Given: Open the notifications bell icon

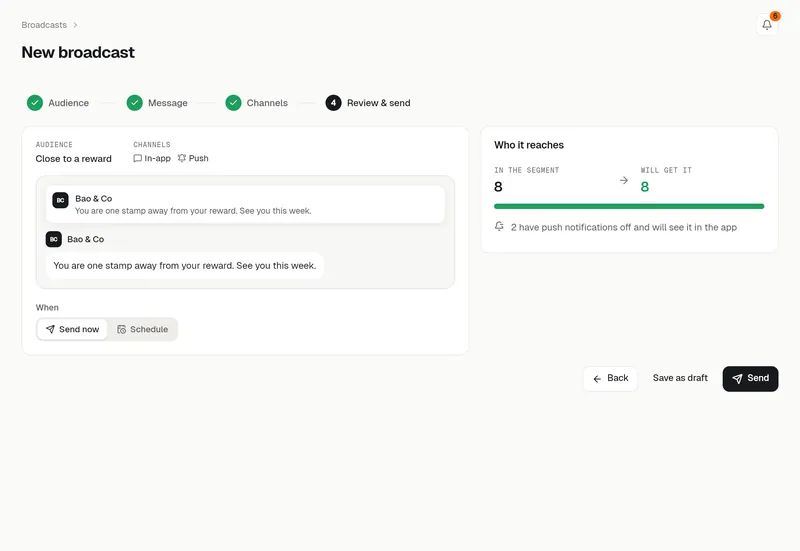Looking at the screenshot, I should click(x=766, y=24).
